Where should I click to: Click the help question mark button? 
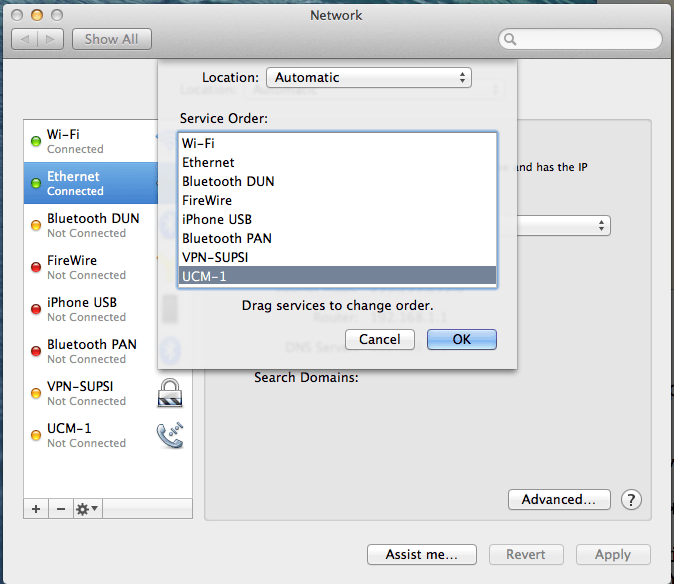pyautogui.click(x=631, y=500)
